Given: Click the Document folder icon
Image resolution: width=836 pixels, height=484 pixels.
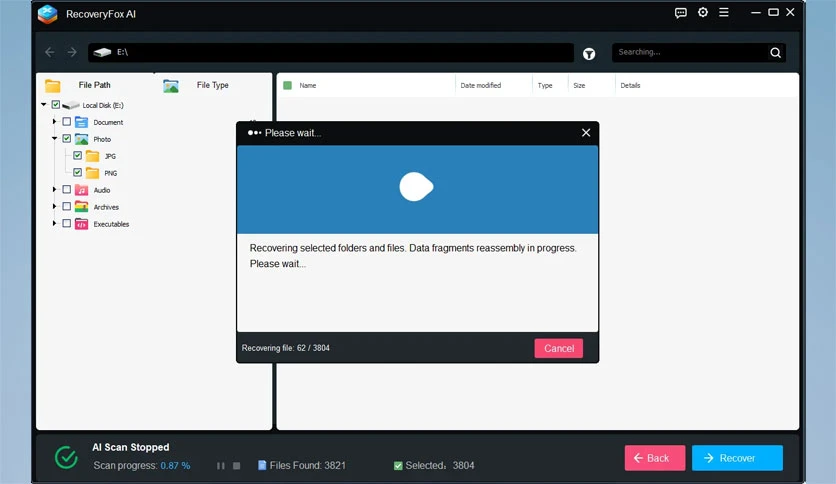Looking at the screenshot, I should click(81, 122).
